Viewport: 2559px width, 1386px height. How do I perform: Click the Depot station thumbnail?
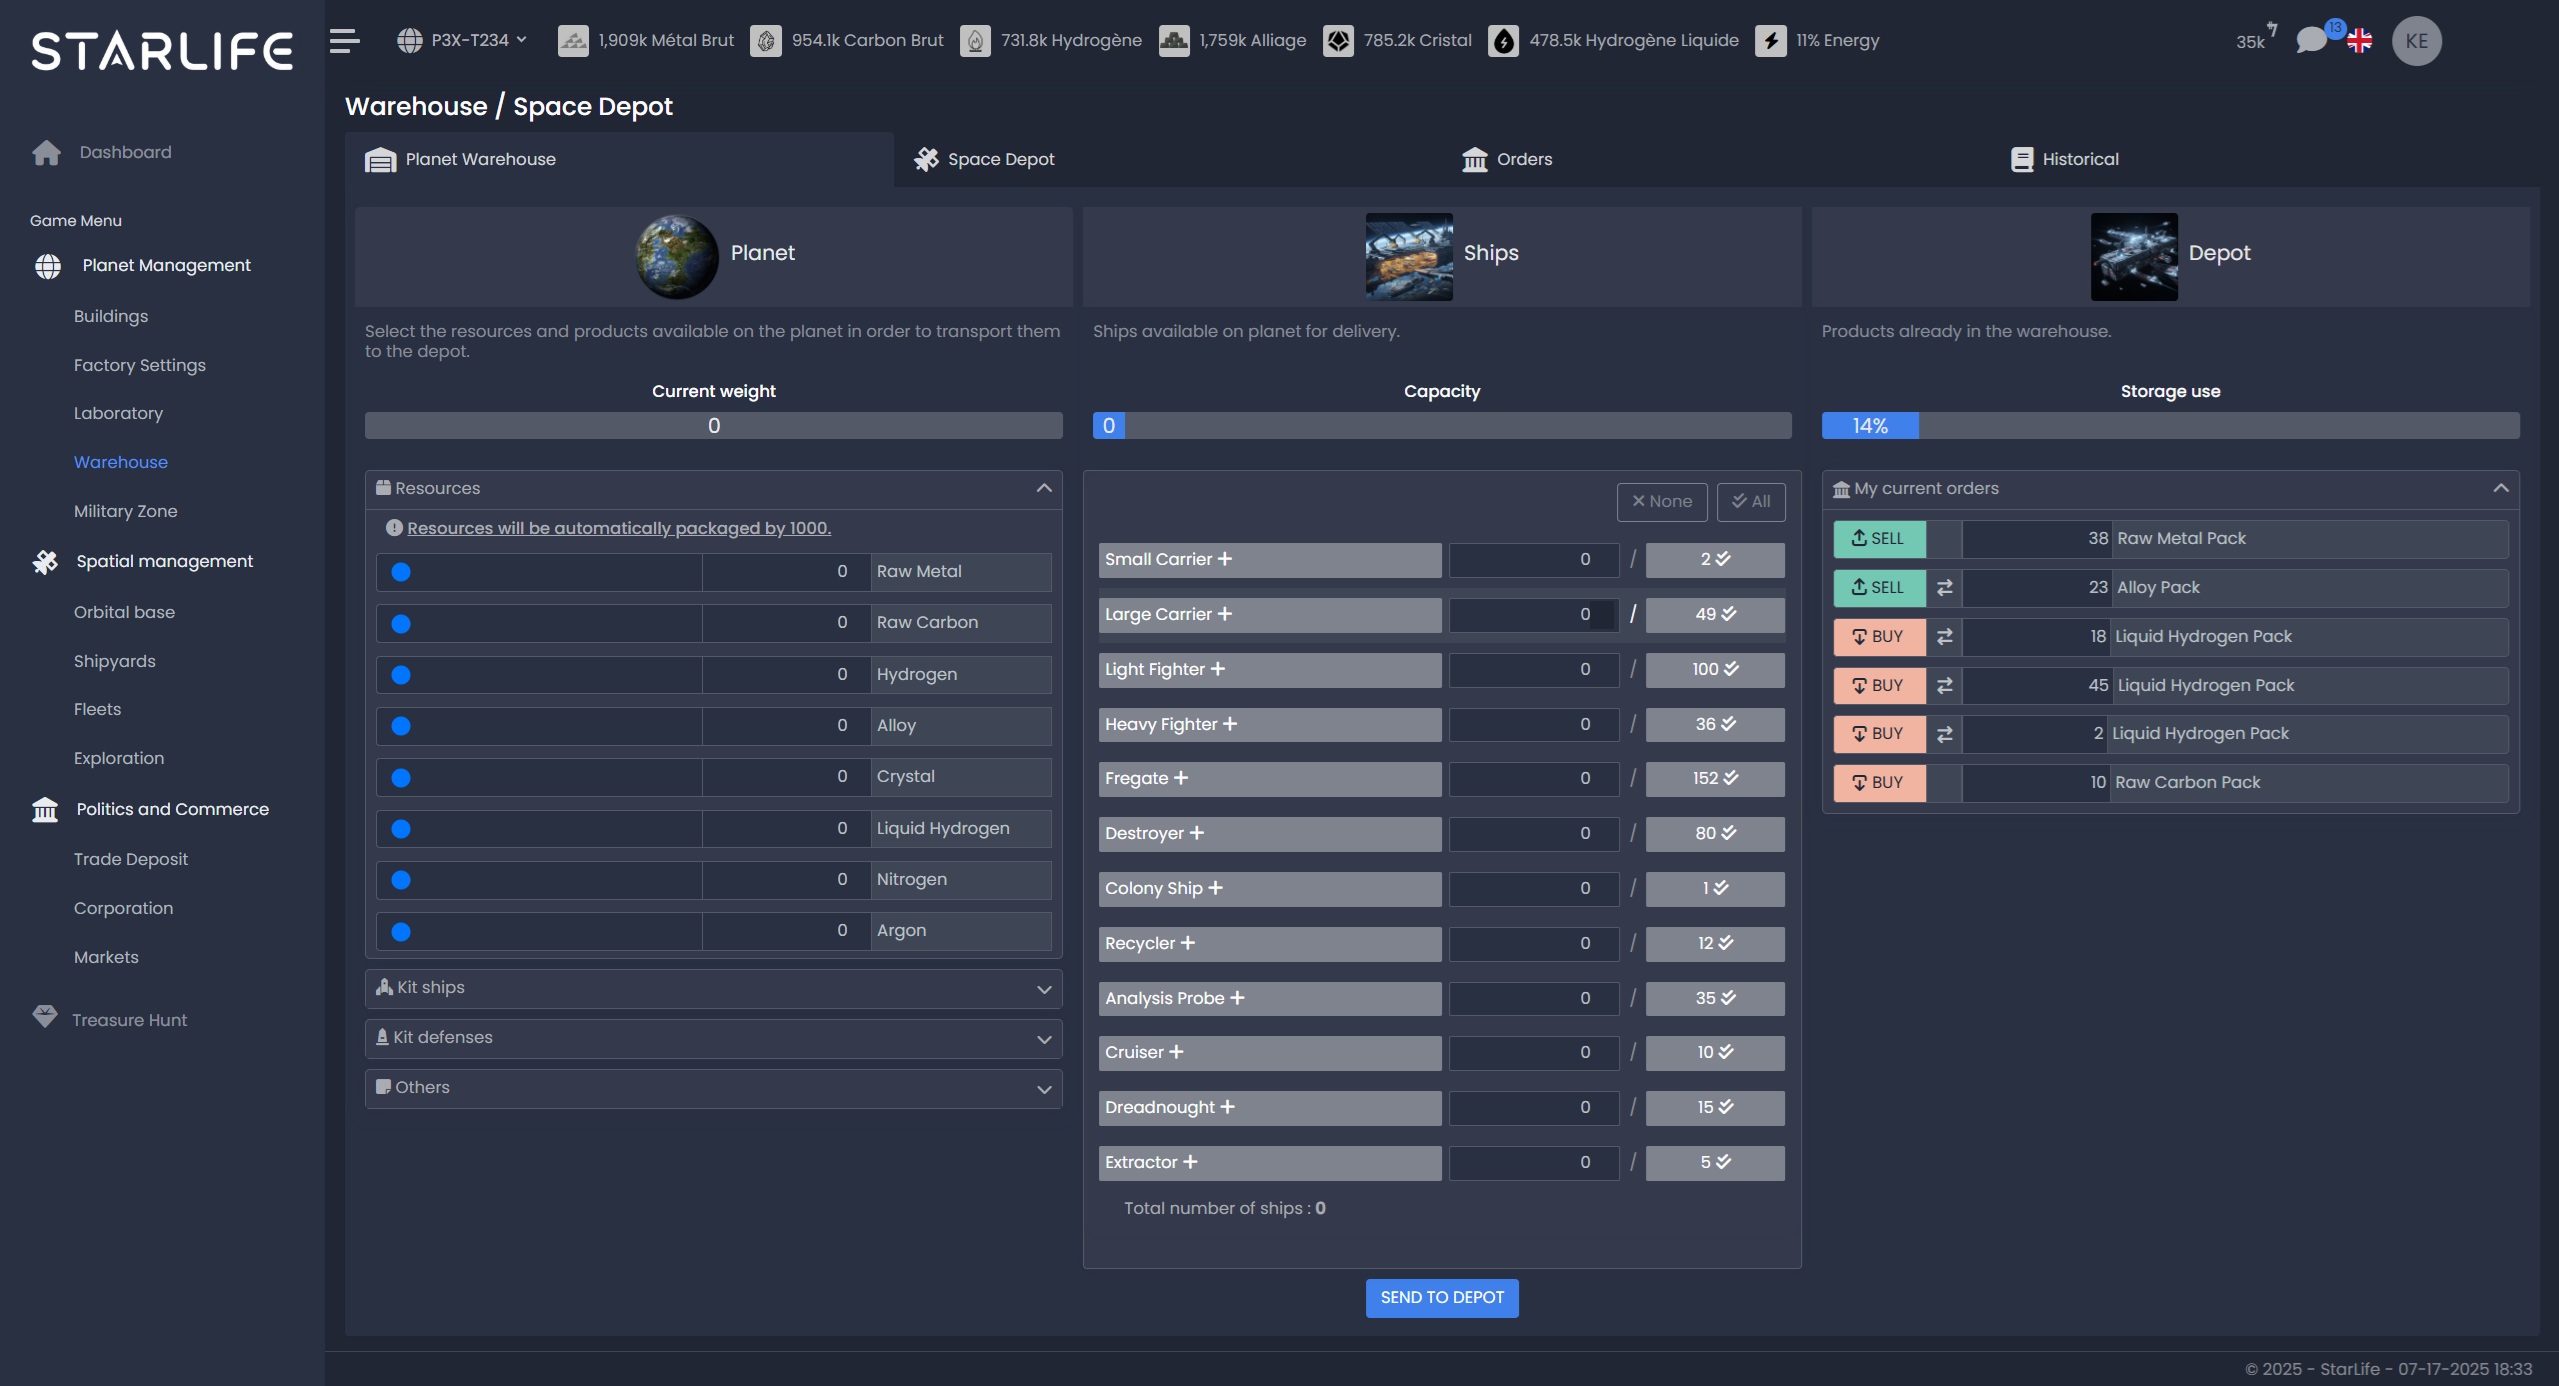[x=2134, y=256]
